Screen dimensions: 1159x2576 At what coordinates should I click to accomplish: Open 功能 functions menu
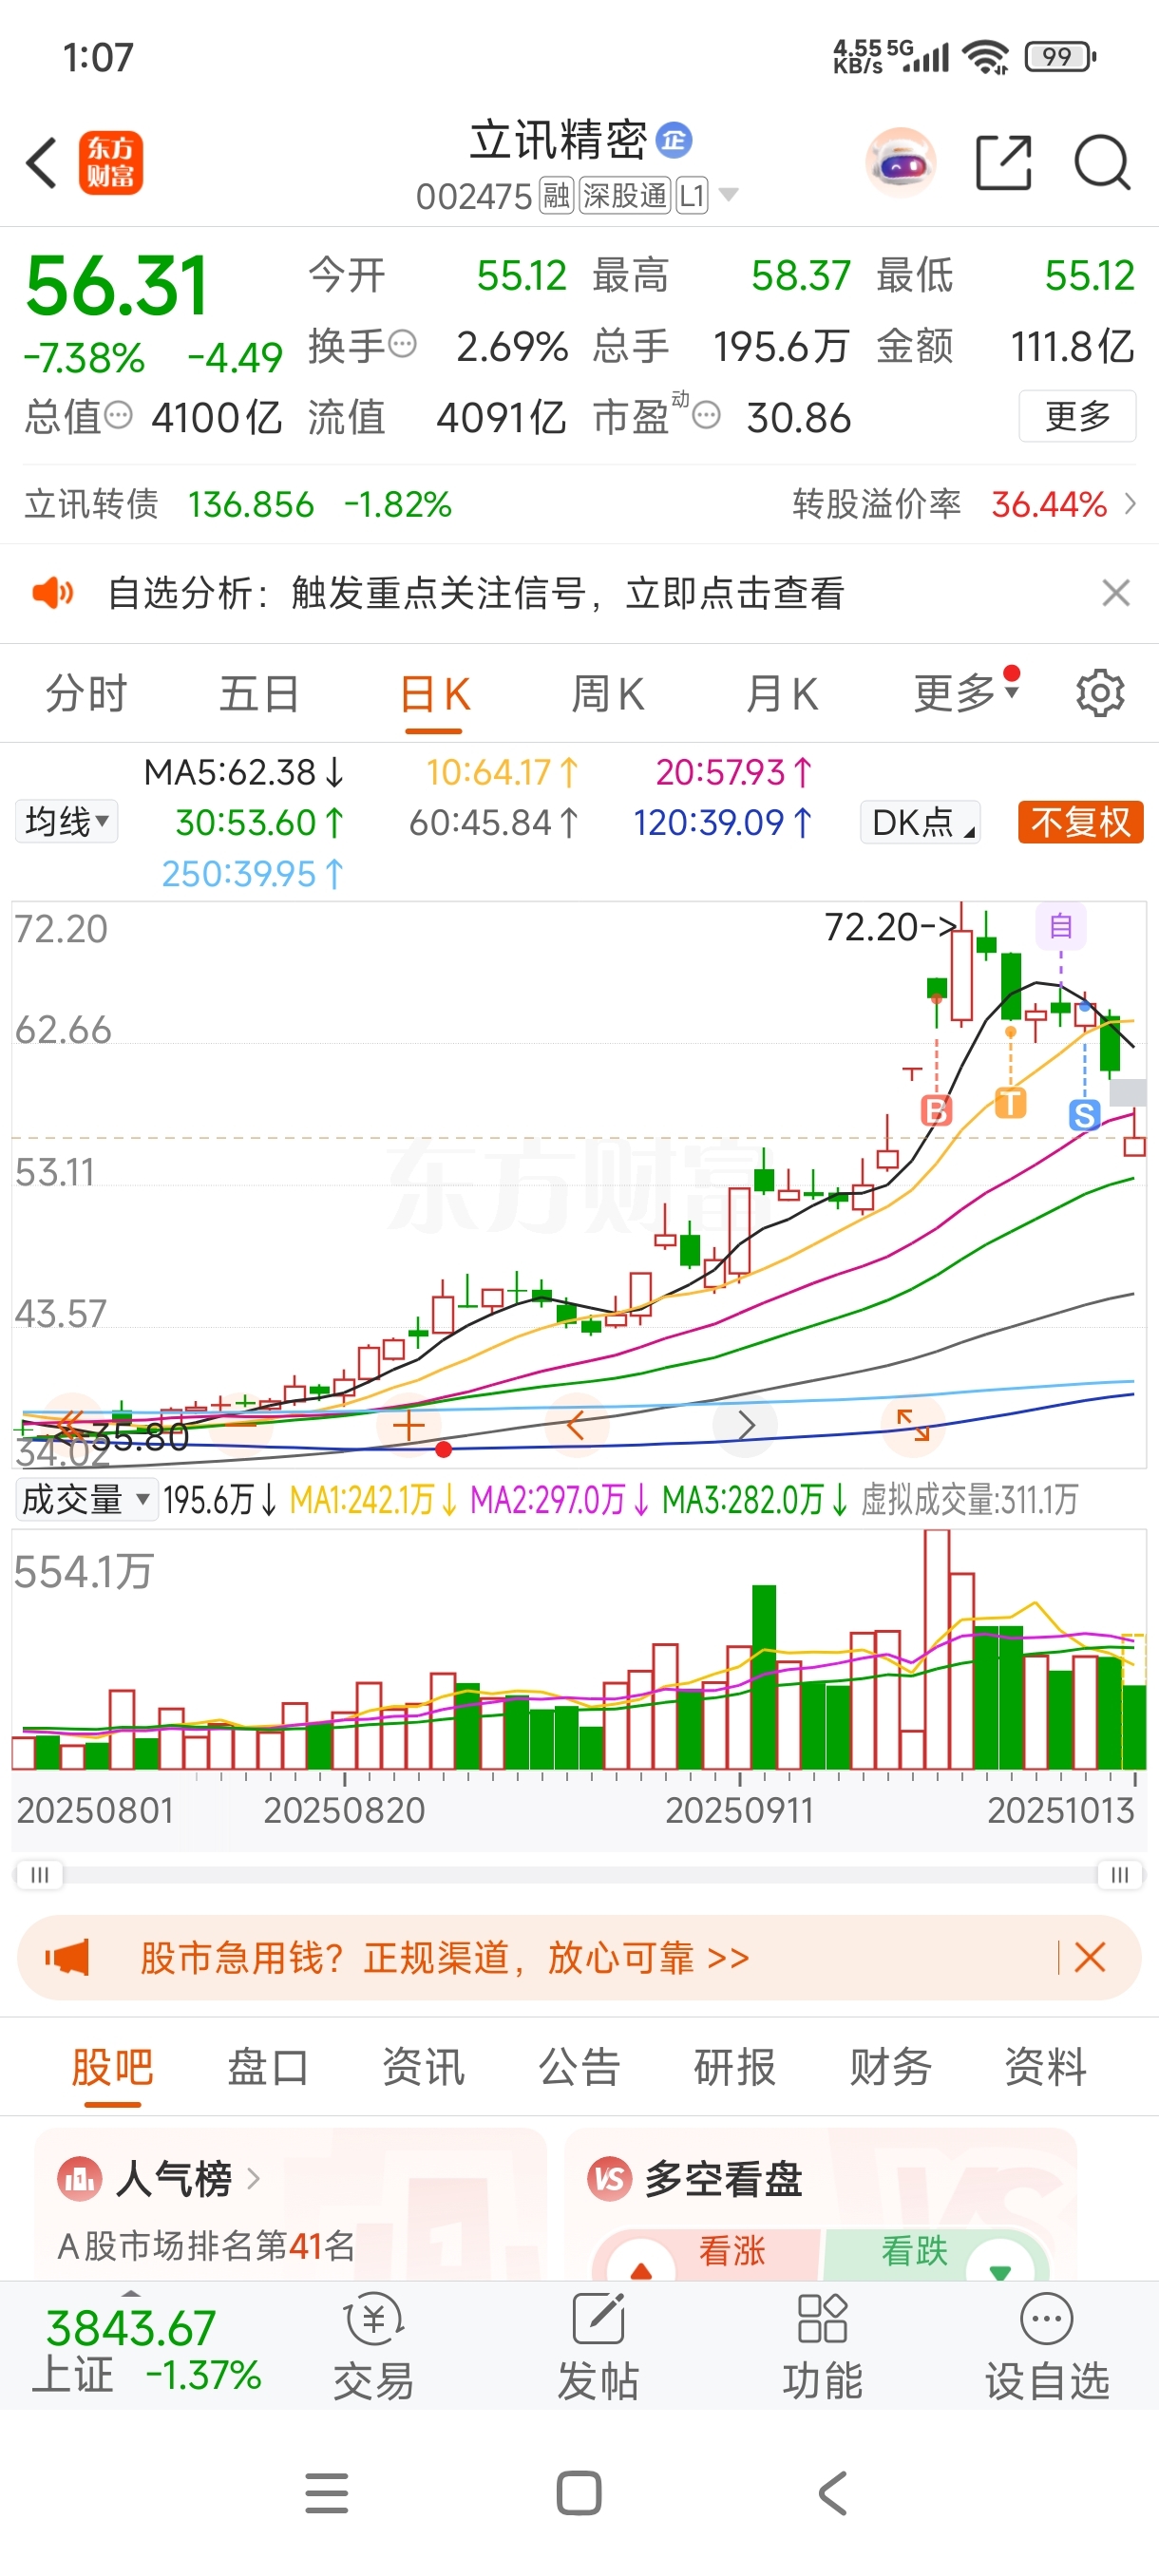pyautogui.click(x=822, y=2346)
